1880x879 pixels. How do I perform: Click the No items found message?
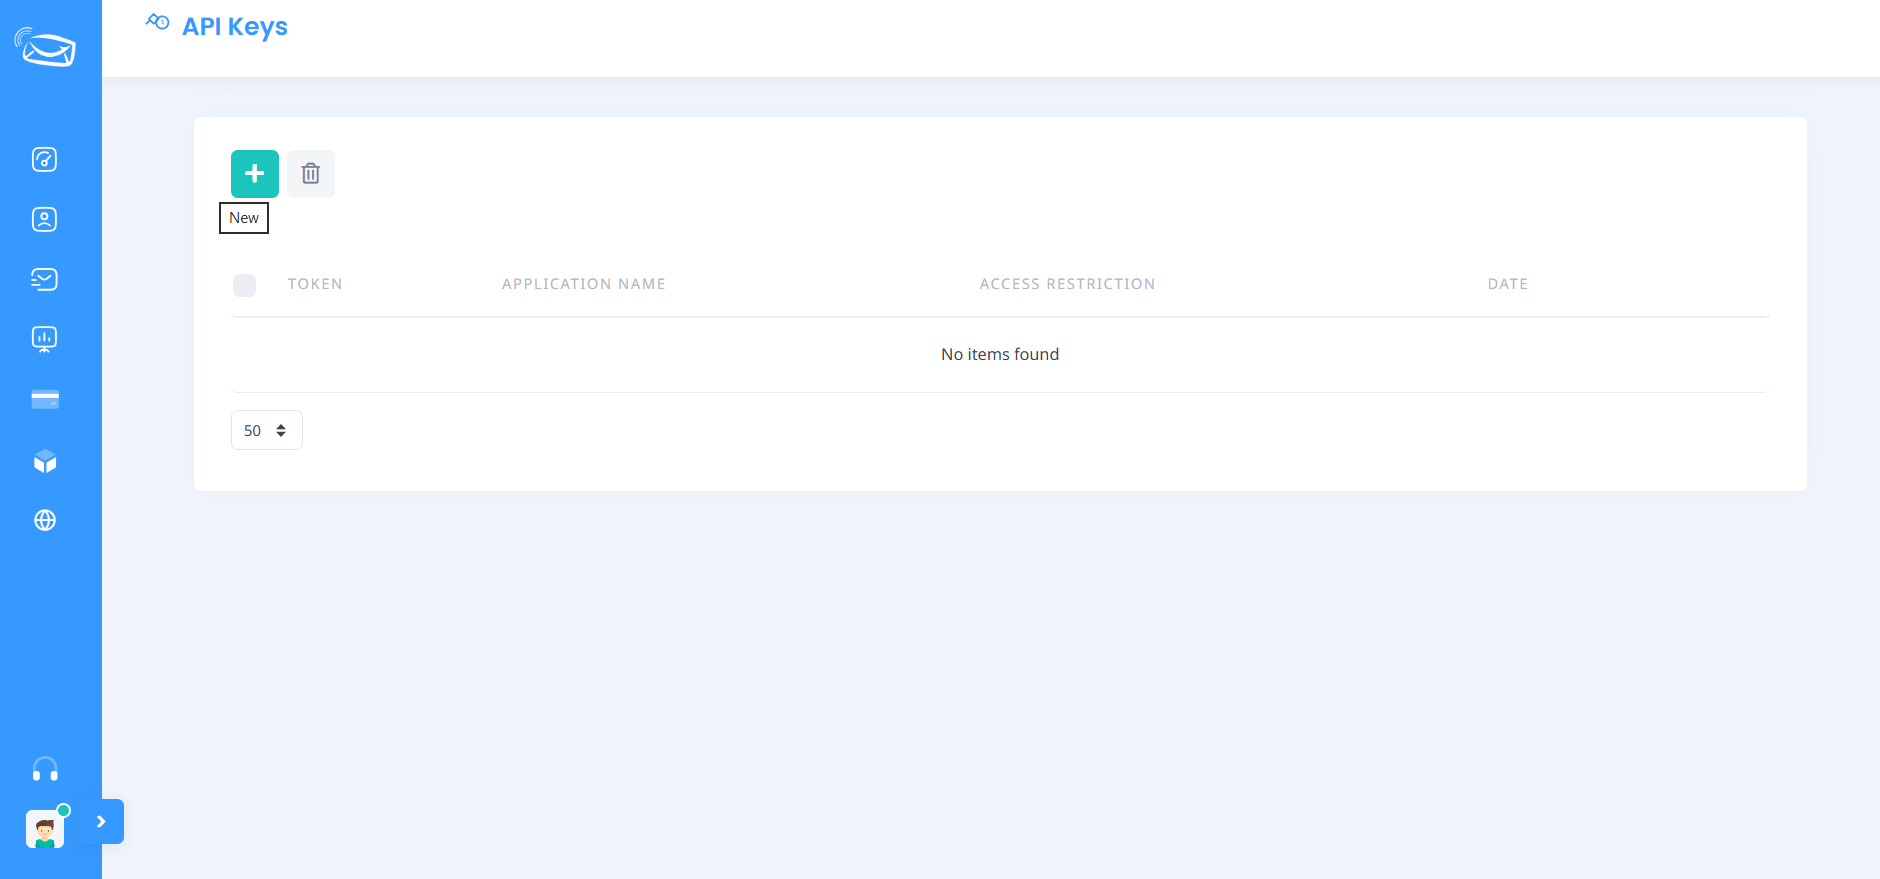click(x=1000, y=354)
